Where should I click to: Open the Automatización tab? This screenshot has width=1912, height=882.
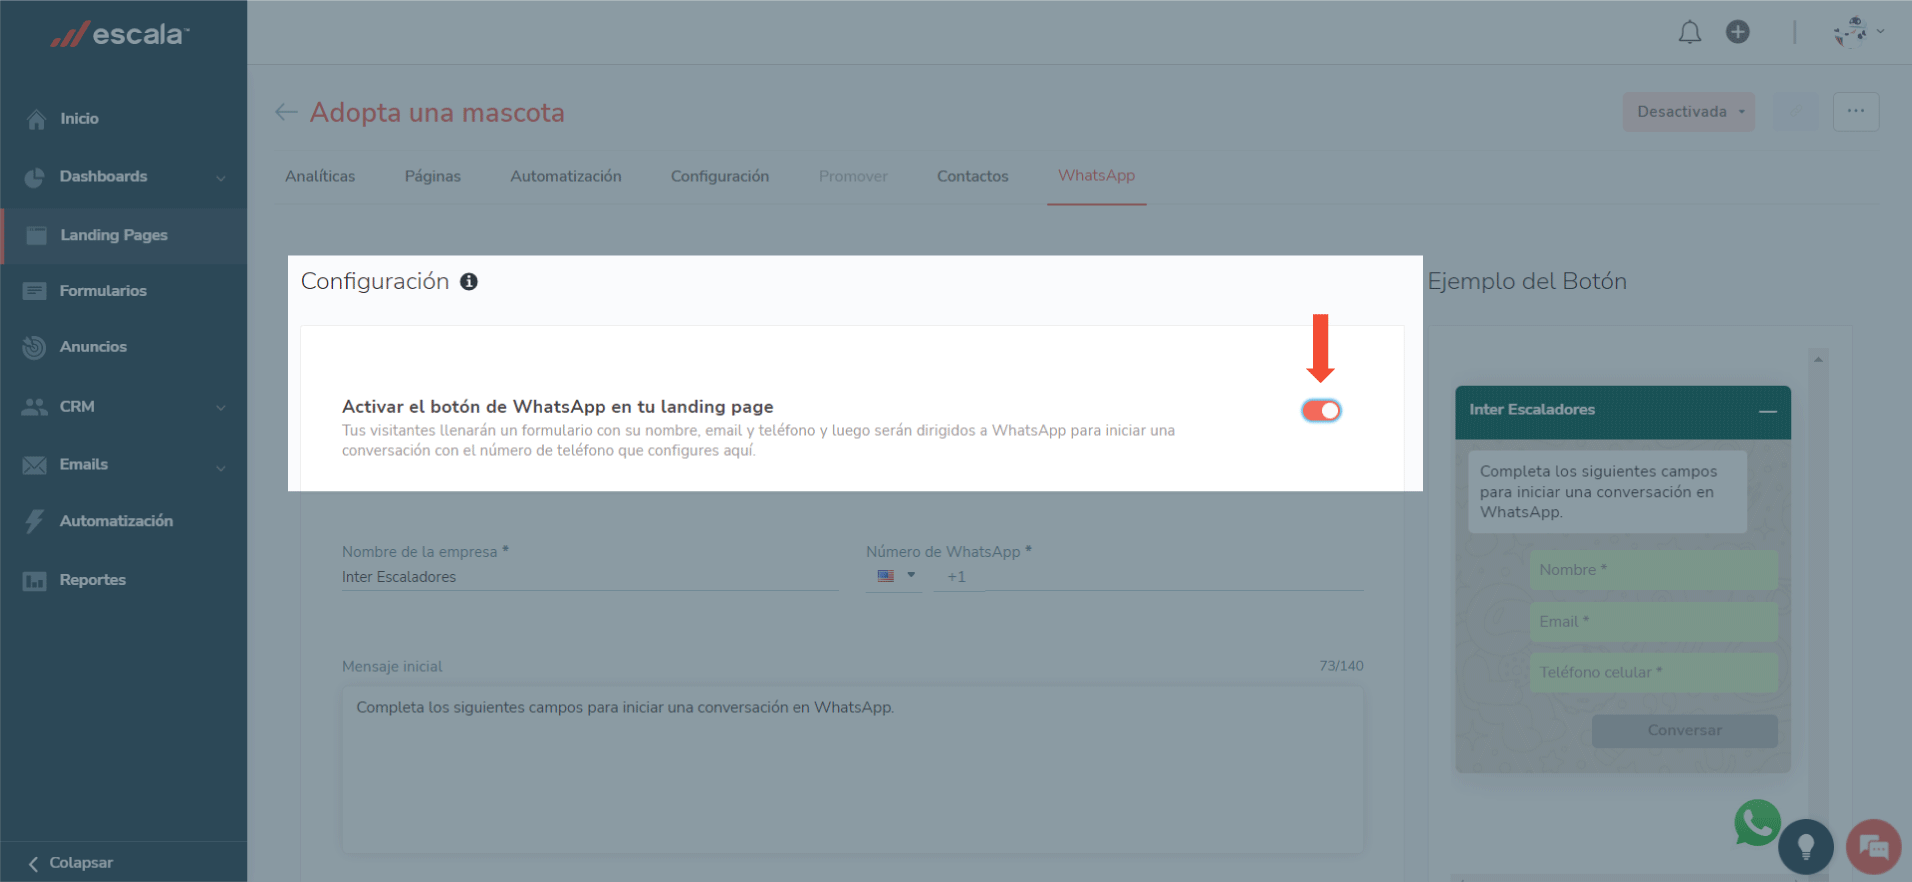(566, 176)
